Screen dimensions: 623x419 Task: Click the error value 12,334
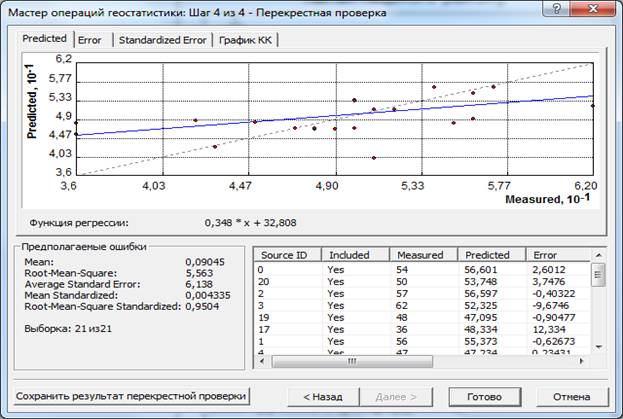[548, 329]
